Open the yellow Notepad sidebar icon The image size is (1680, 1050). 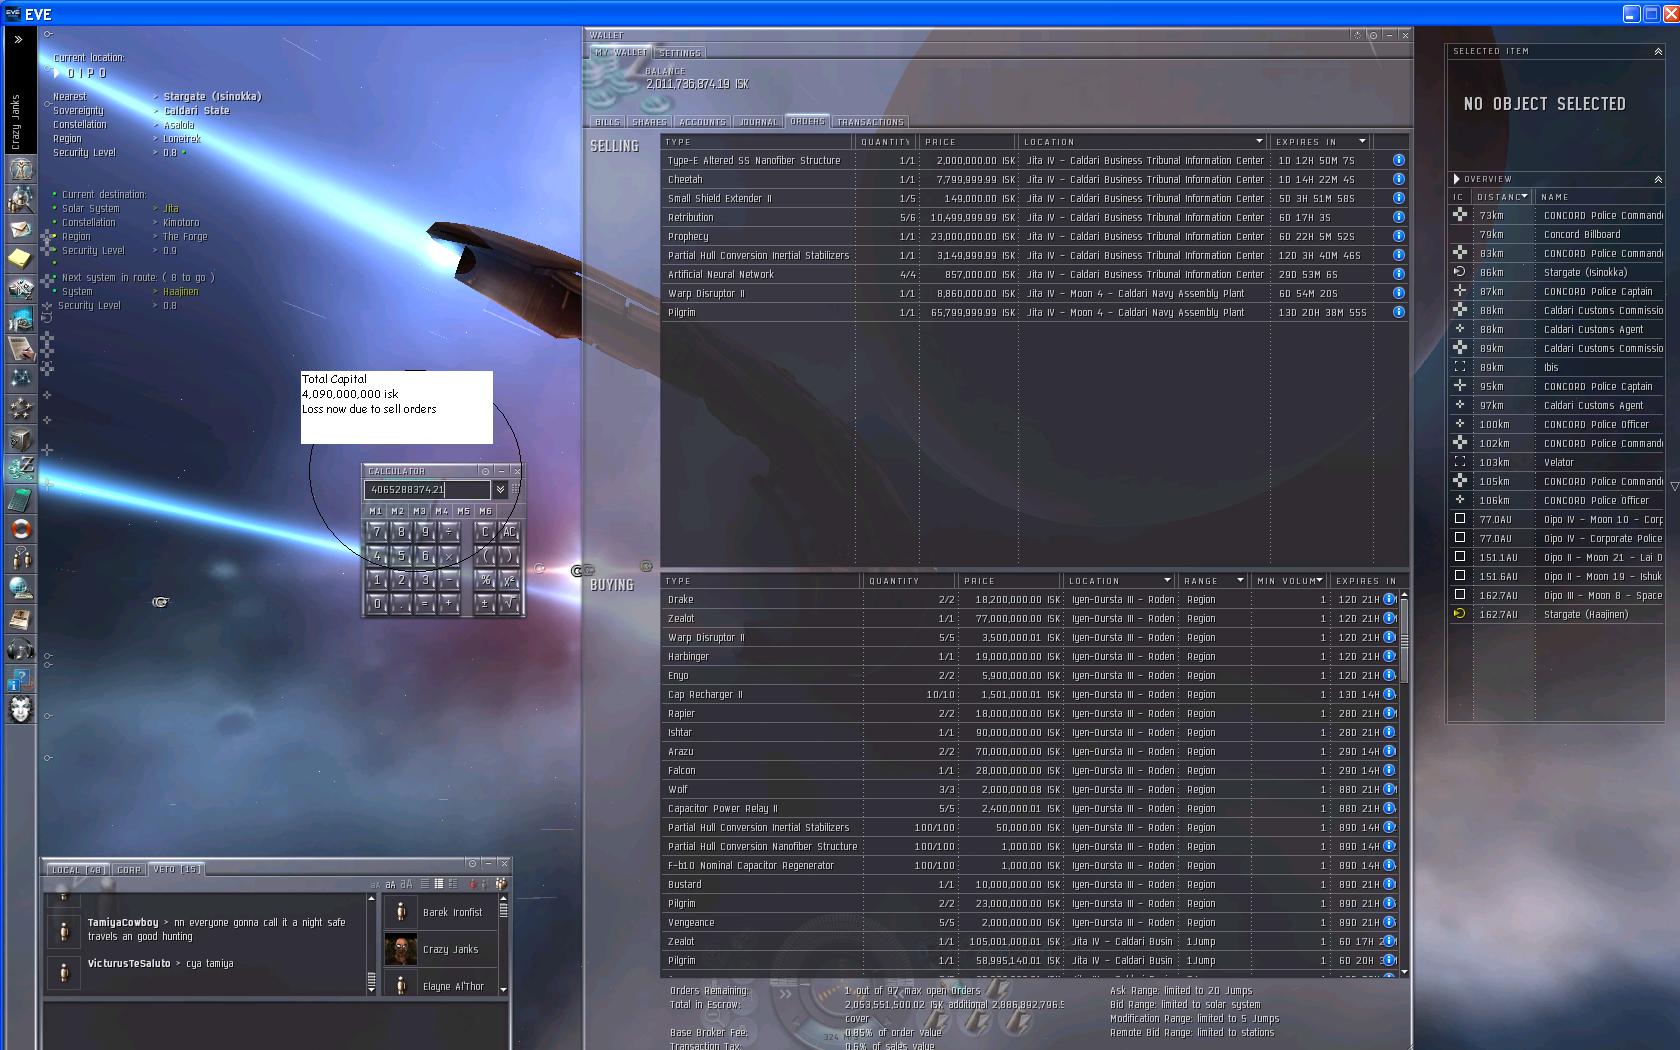pos(21,259)
